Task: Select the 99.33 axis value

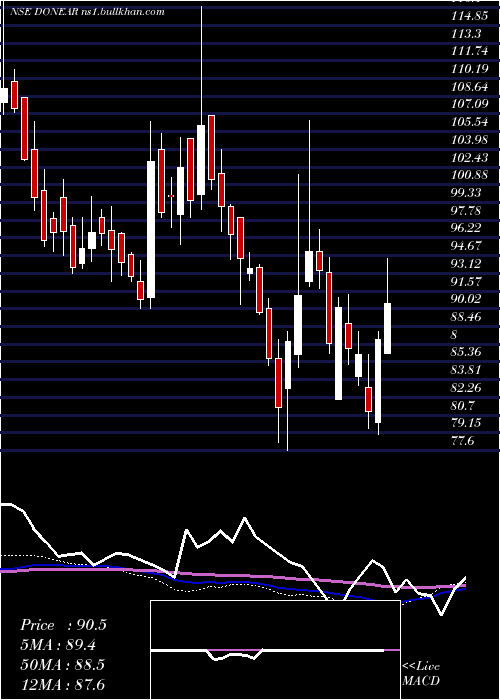Action: [x=466, y=192]
